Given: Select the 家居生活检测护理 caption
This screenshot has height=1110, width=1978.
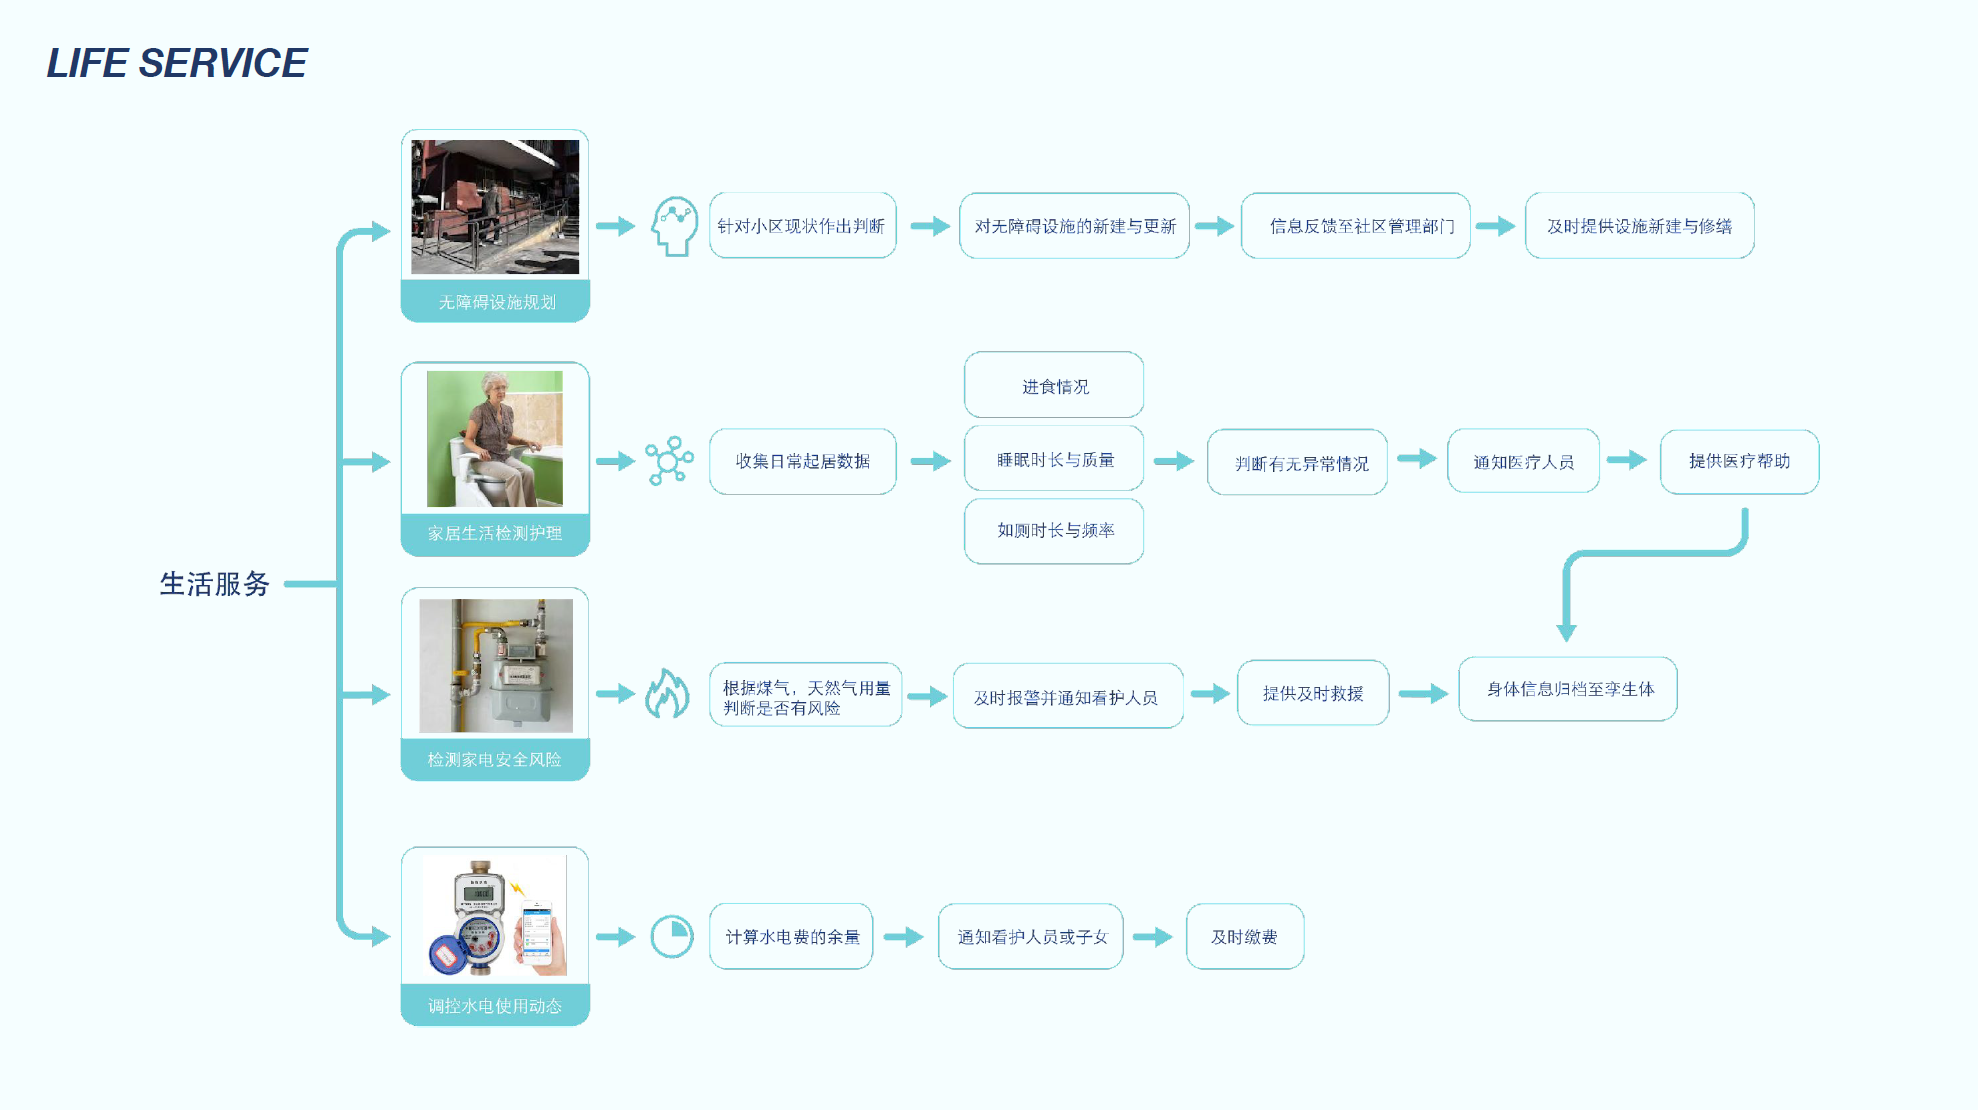Looking at the screenshot, I should 495,534.
